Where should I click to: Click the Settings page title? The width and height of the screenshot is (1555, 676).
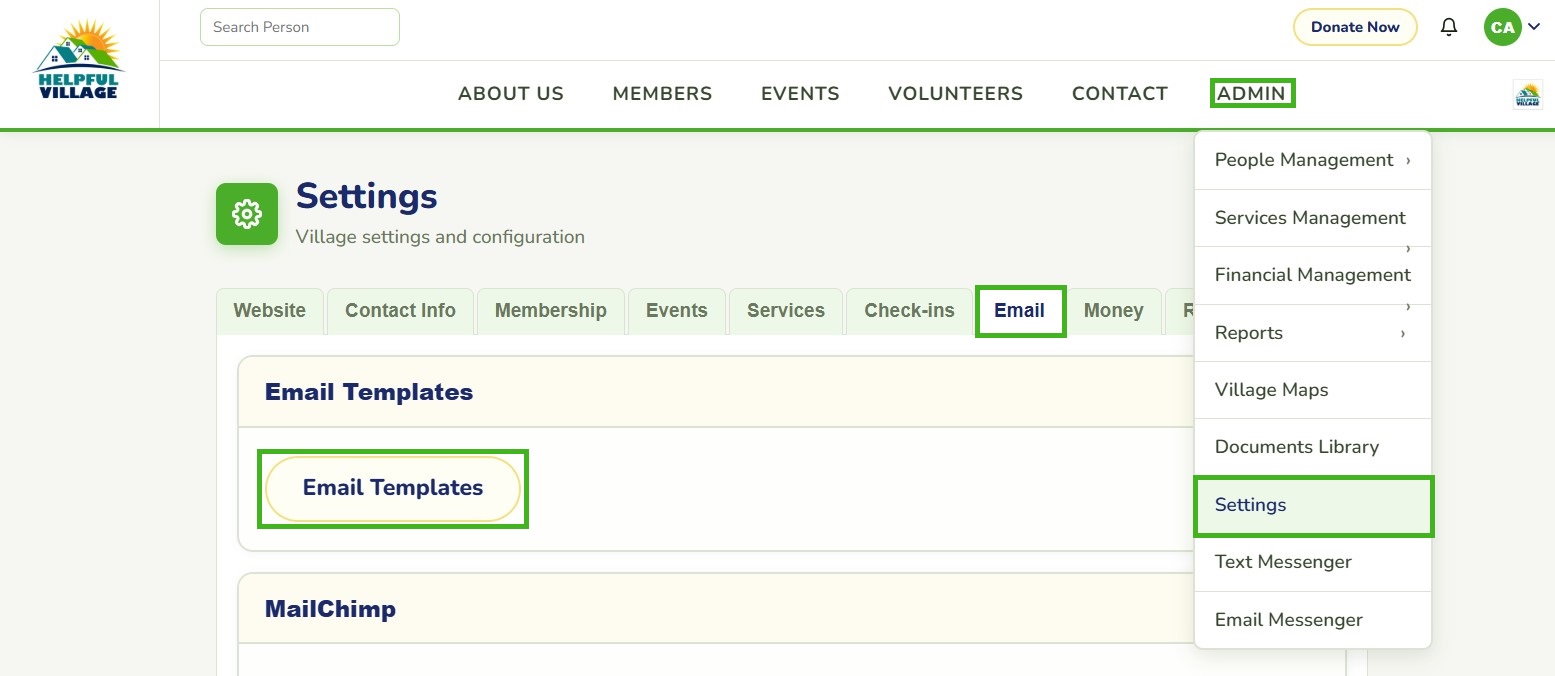click(367, 196)
